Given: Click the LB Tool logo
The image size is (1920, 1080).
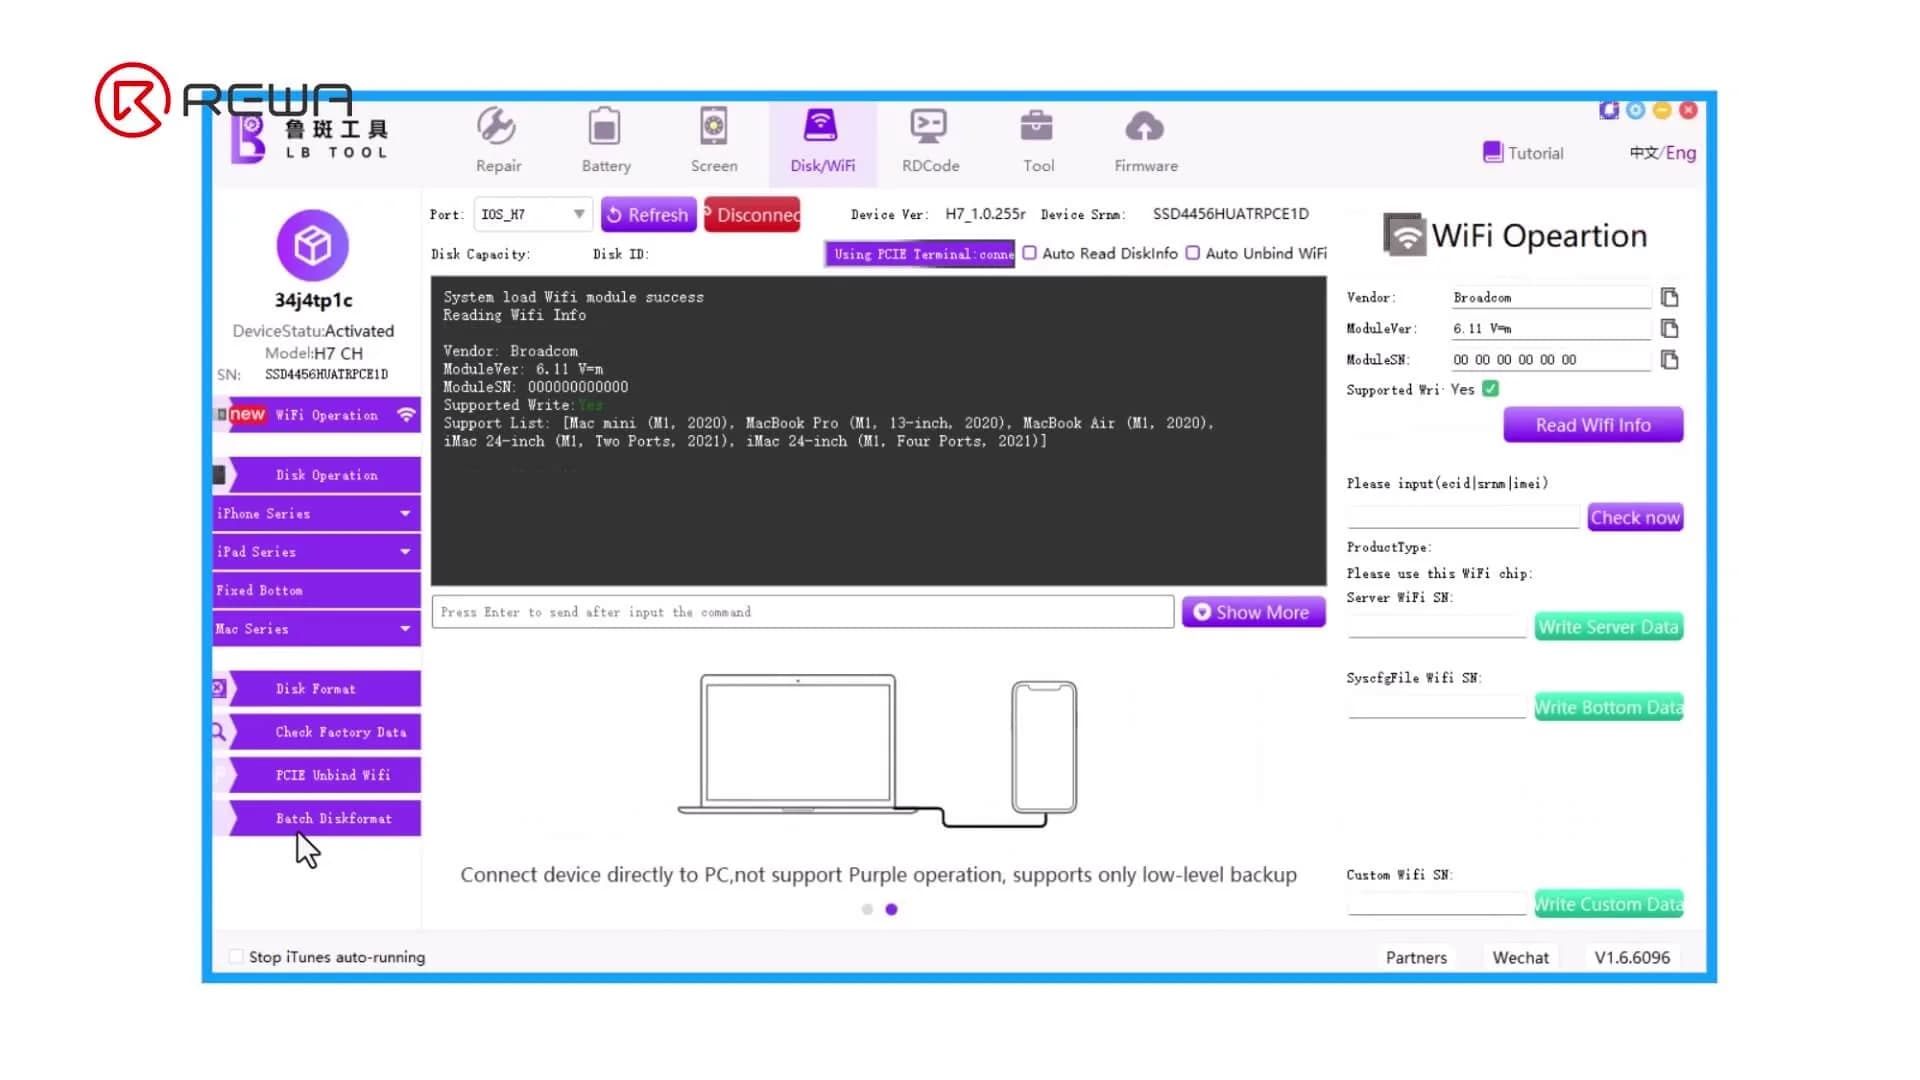Looking at the screenshot, I should (309, 138).
